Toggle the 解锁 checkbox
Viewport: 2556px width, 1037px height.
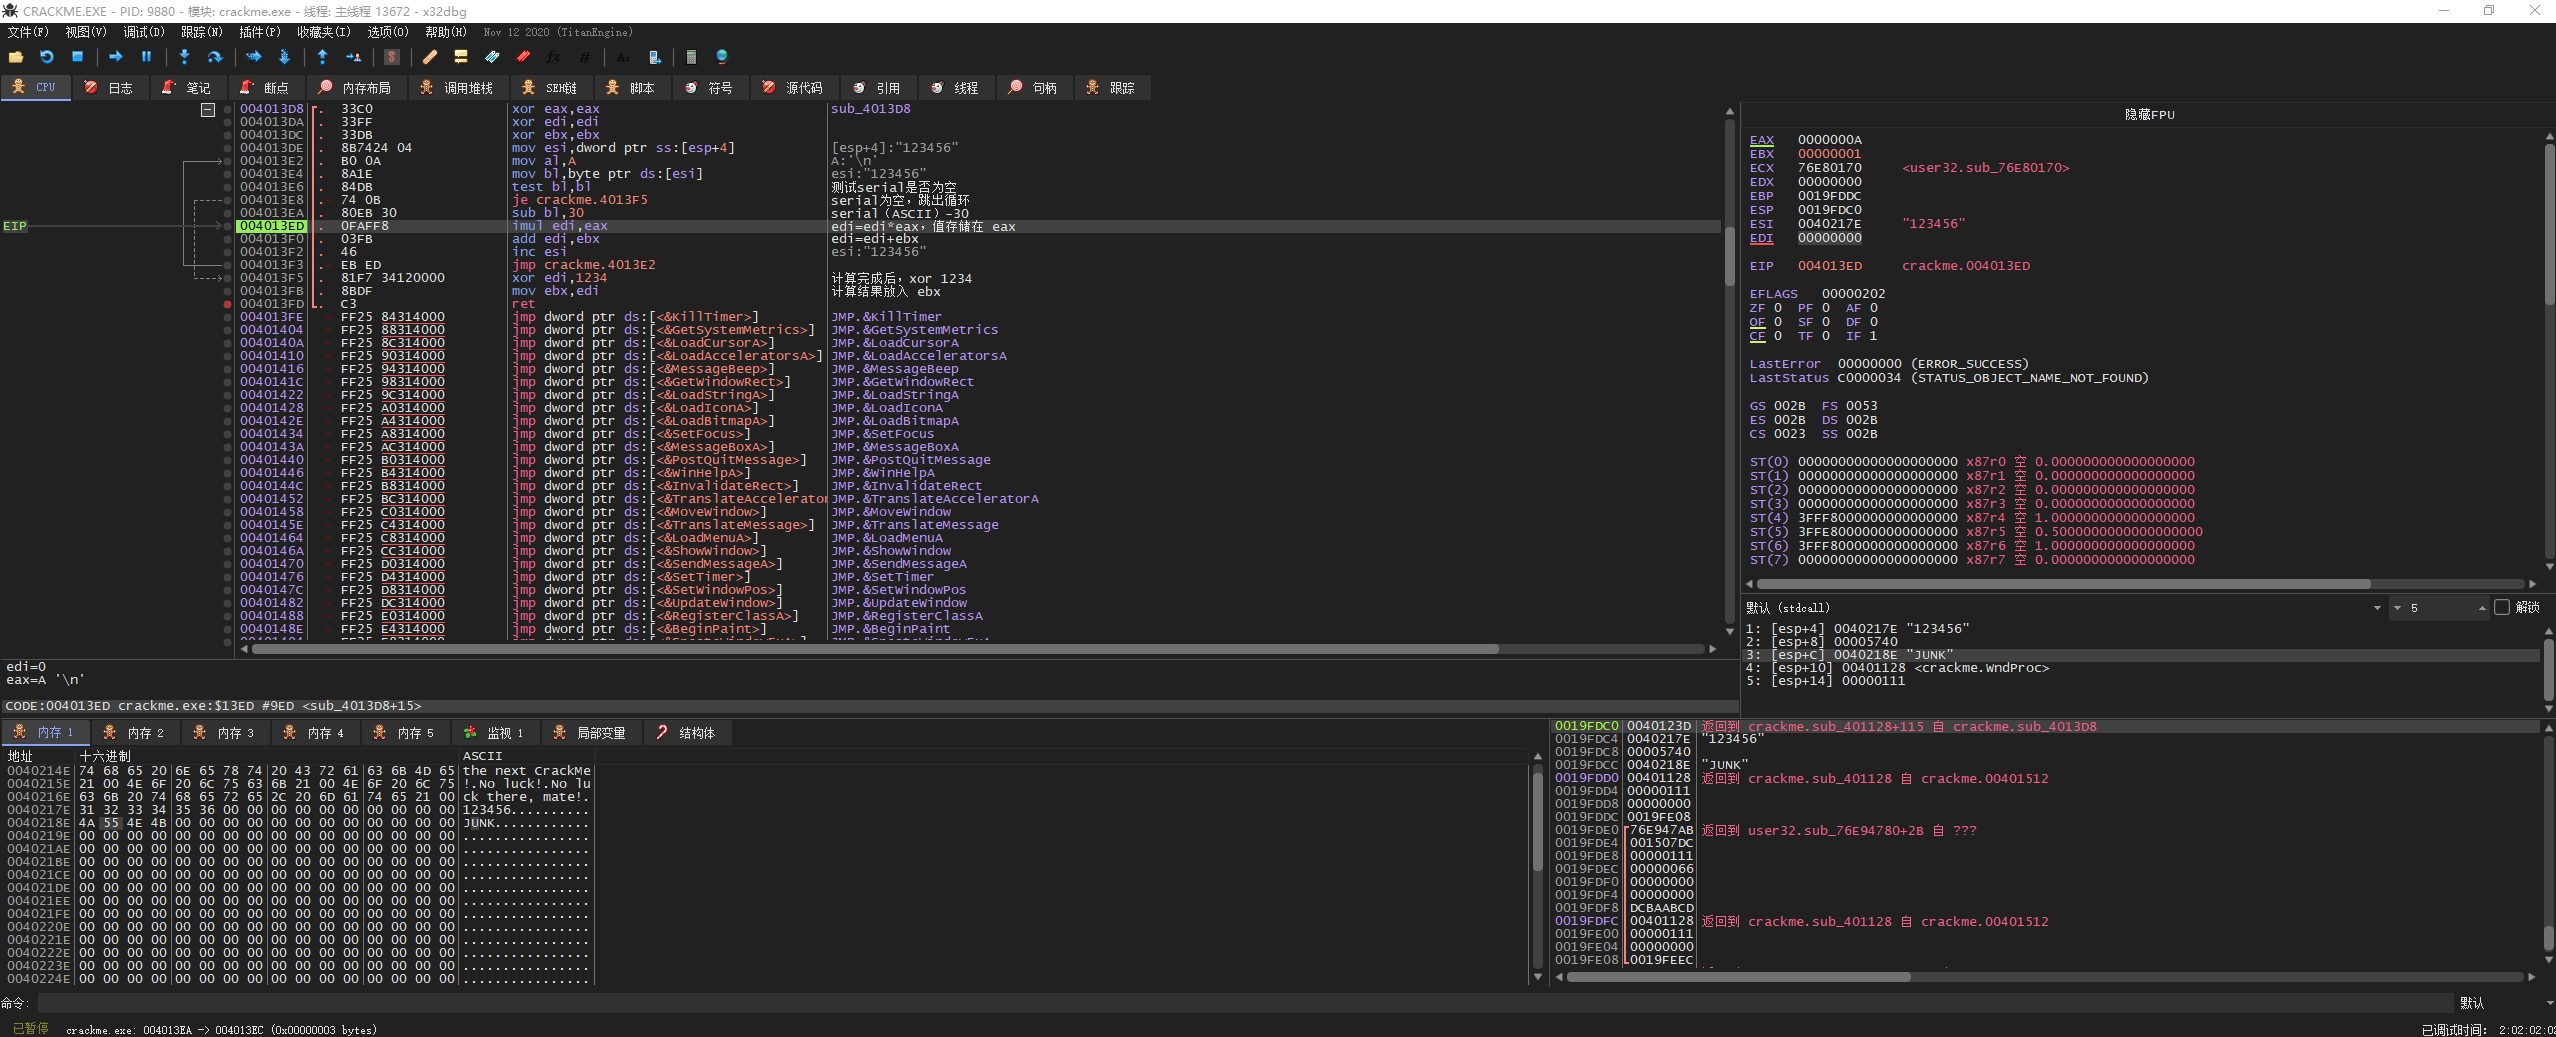(2502, 607)
